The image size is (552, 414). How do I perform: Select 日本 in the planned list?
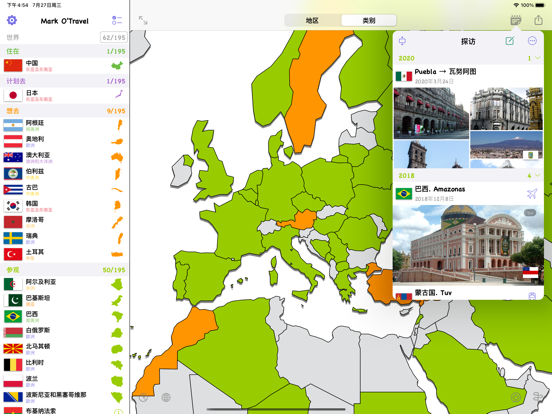tap(64, 95)
